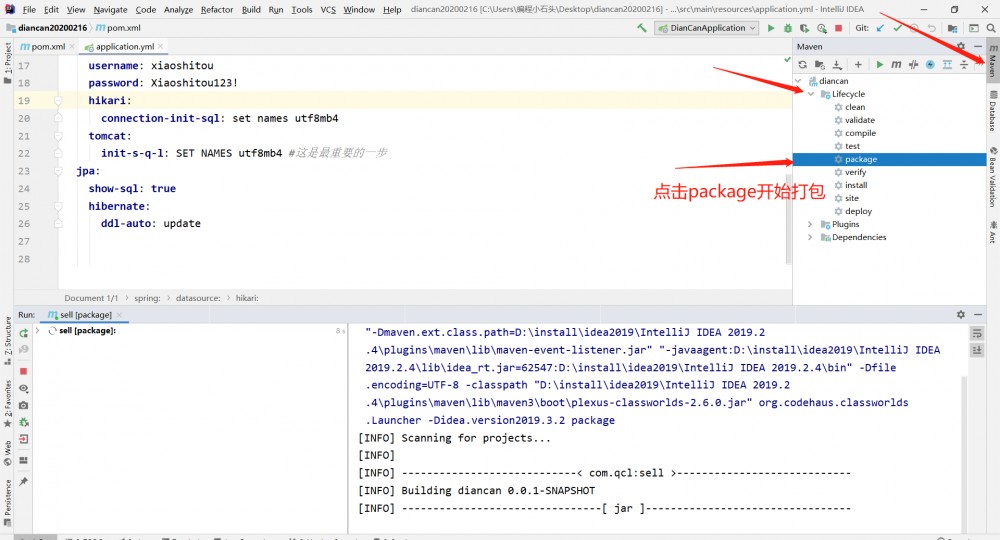This screenshot has width=1000, height=540.
Task: Expand the Dependencies node
Action: point(810,237)
